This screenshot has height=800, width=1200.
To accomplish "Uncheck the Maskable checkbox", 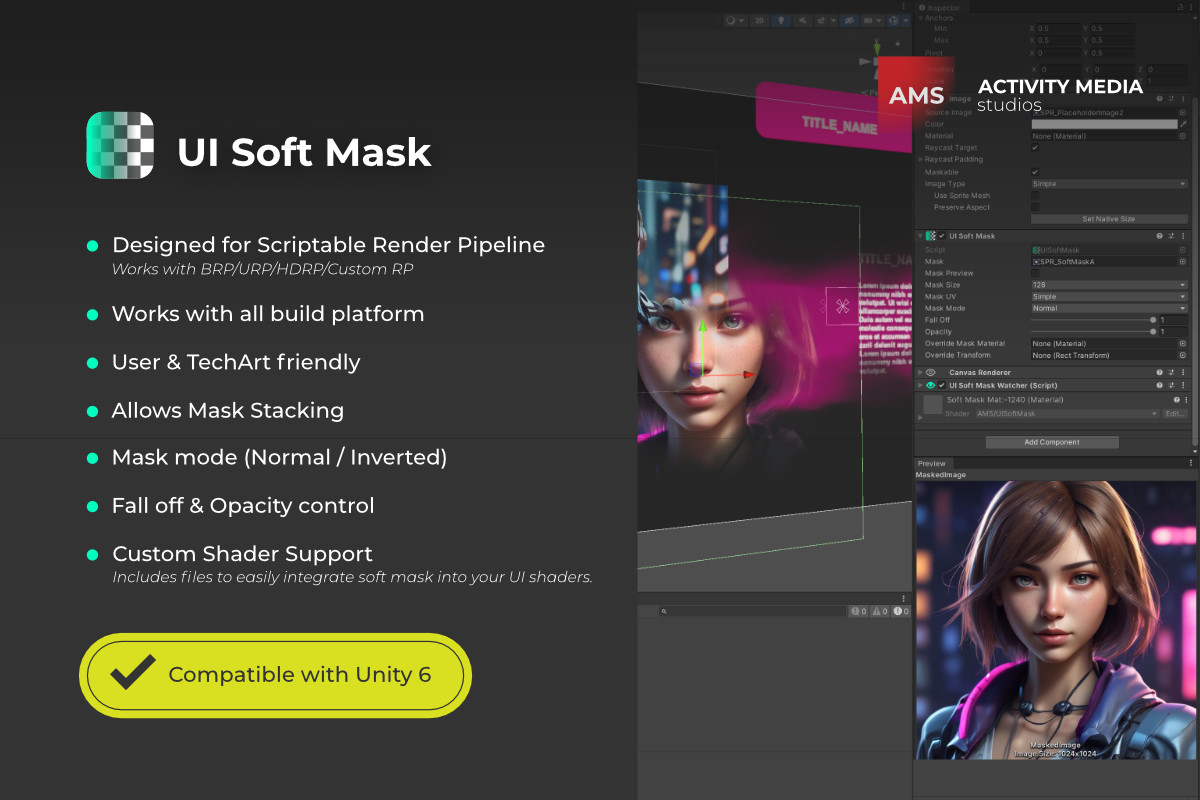I will 1035,172.
